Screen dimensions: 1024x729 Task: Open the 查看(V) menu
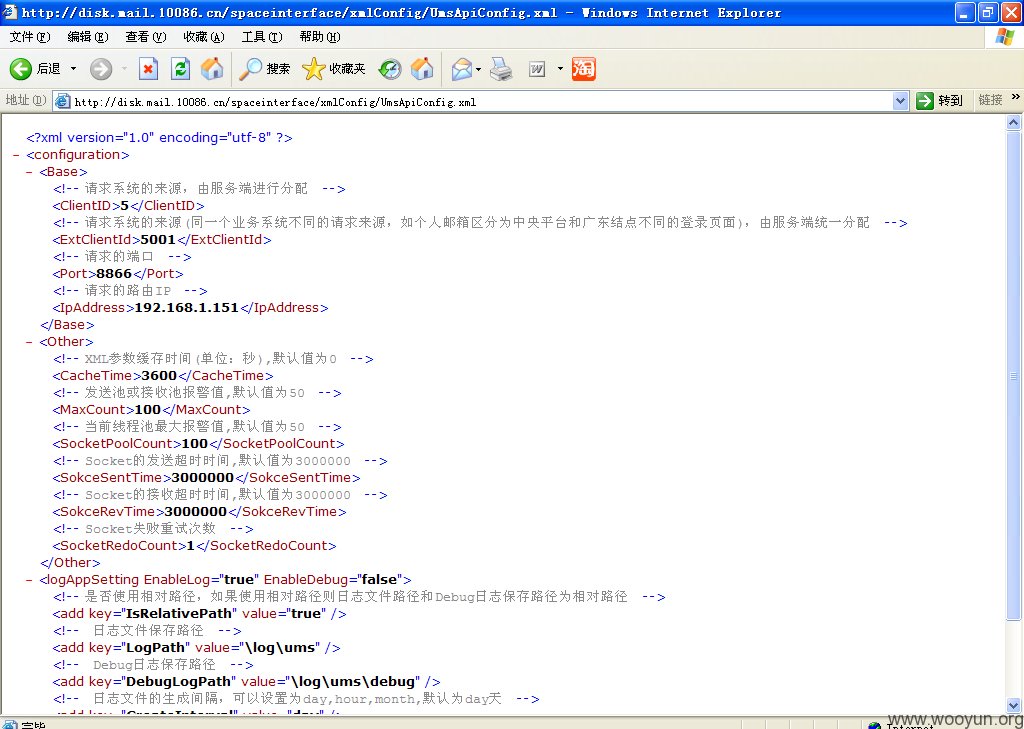[146, 37]
